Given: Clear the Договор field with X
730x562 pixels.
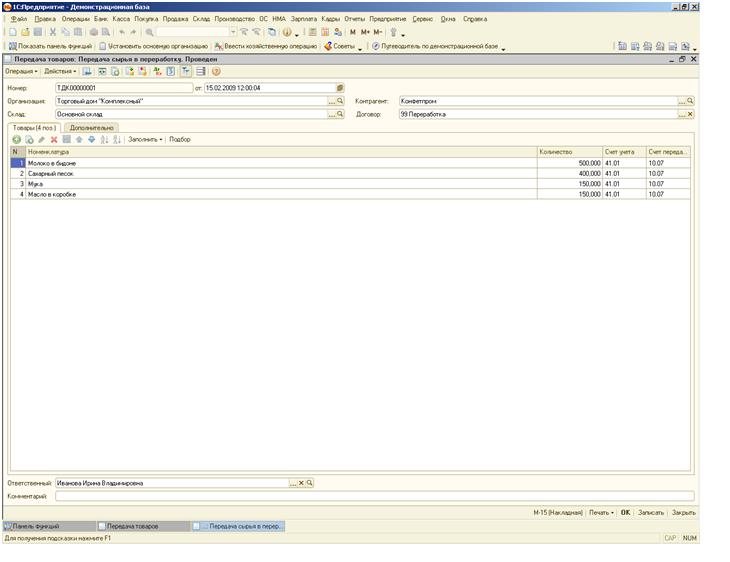Looking at the screenshot, I should 690,114.
